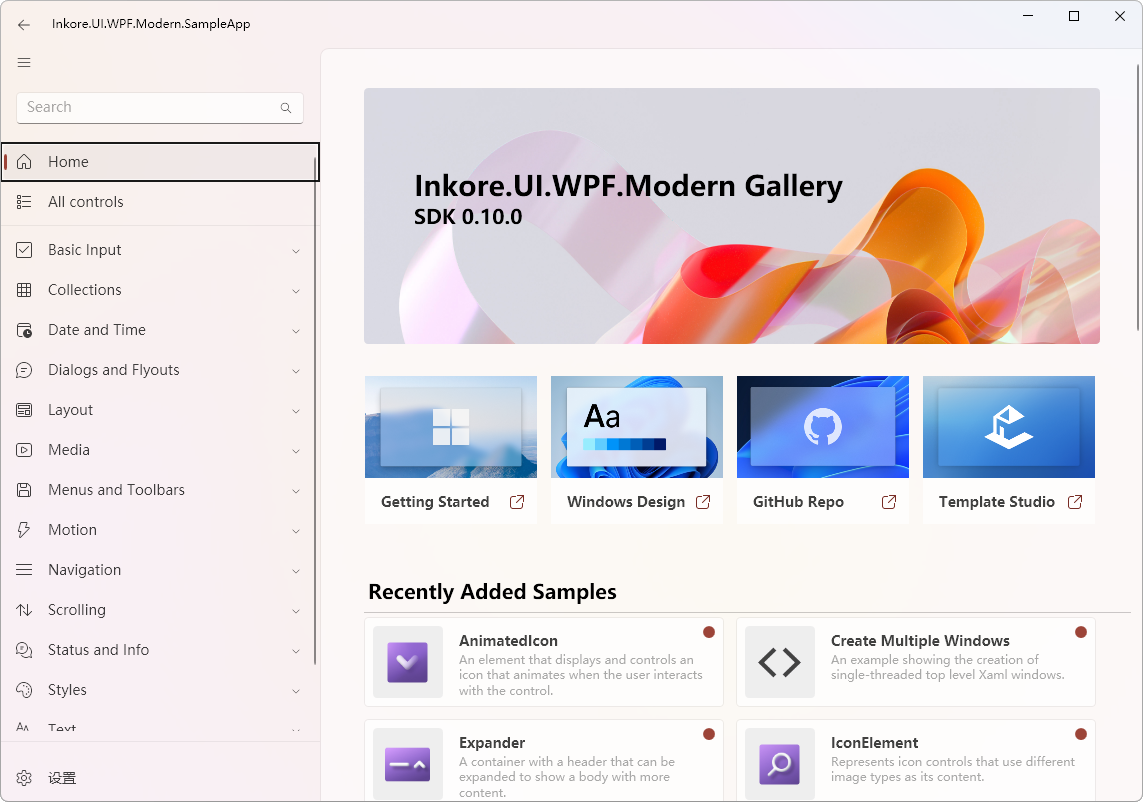Open the Create Multiple Windows sample card
This screenshot has height=802, width=1143.
(x=916, y=662)
